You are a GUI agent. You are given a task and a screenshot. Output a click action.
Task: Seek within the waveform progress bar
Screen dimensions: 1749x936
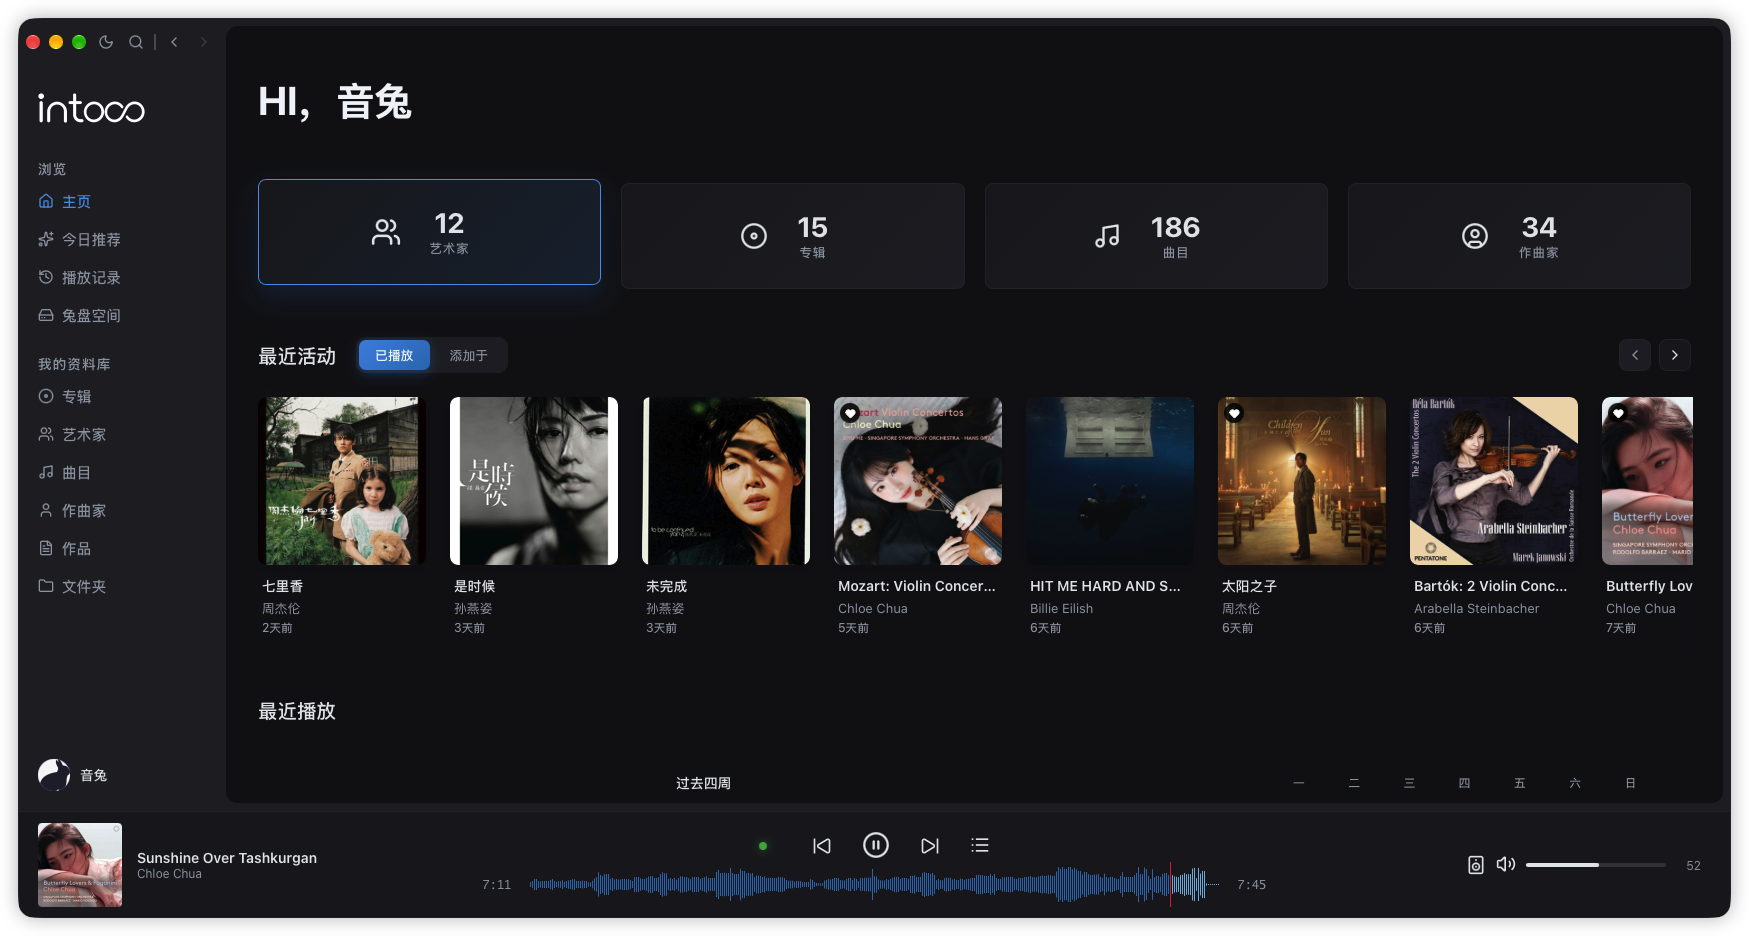click(x=874, y=885)
